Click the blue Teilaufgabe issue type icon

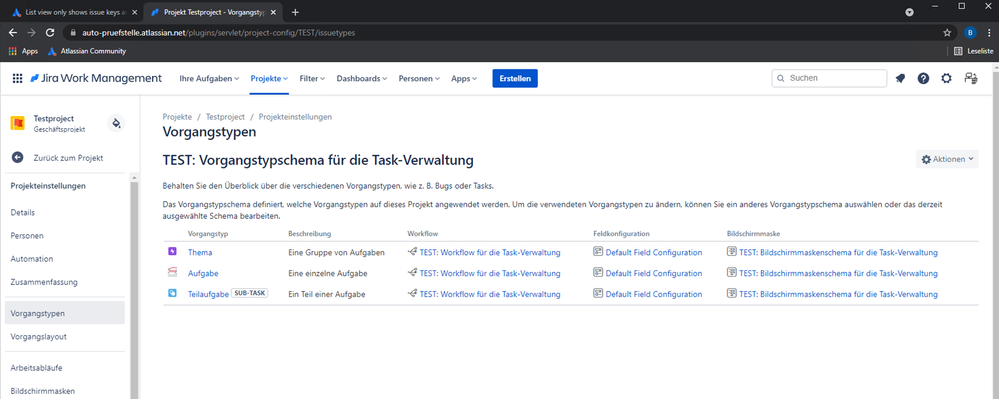point(172,294)
